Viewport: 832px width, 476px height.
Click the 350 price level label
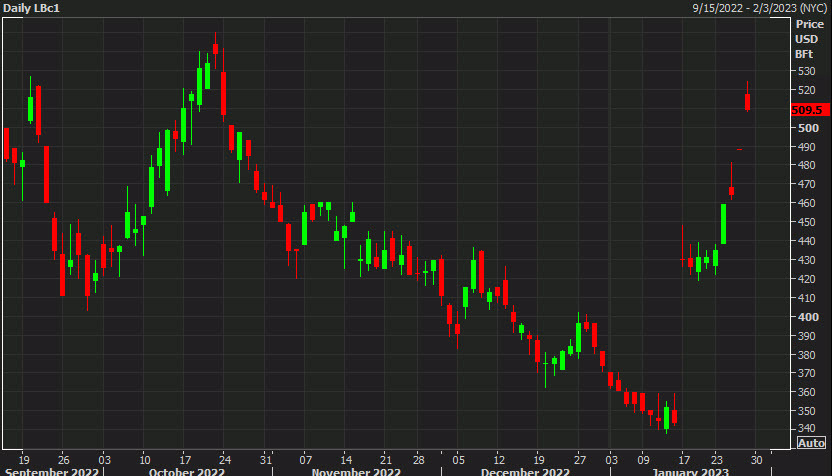[806, 411]
